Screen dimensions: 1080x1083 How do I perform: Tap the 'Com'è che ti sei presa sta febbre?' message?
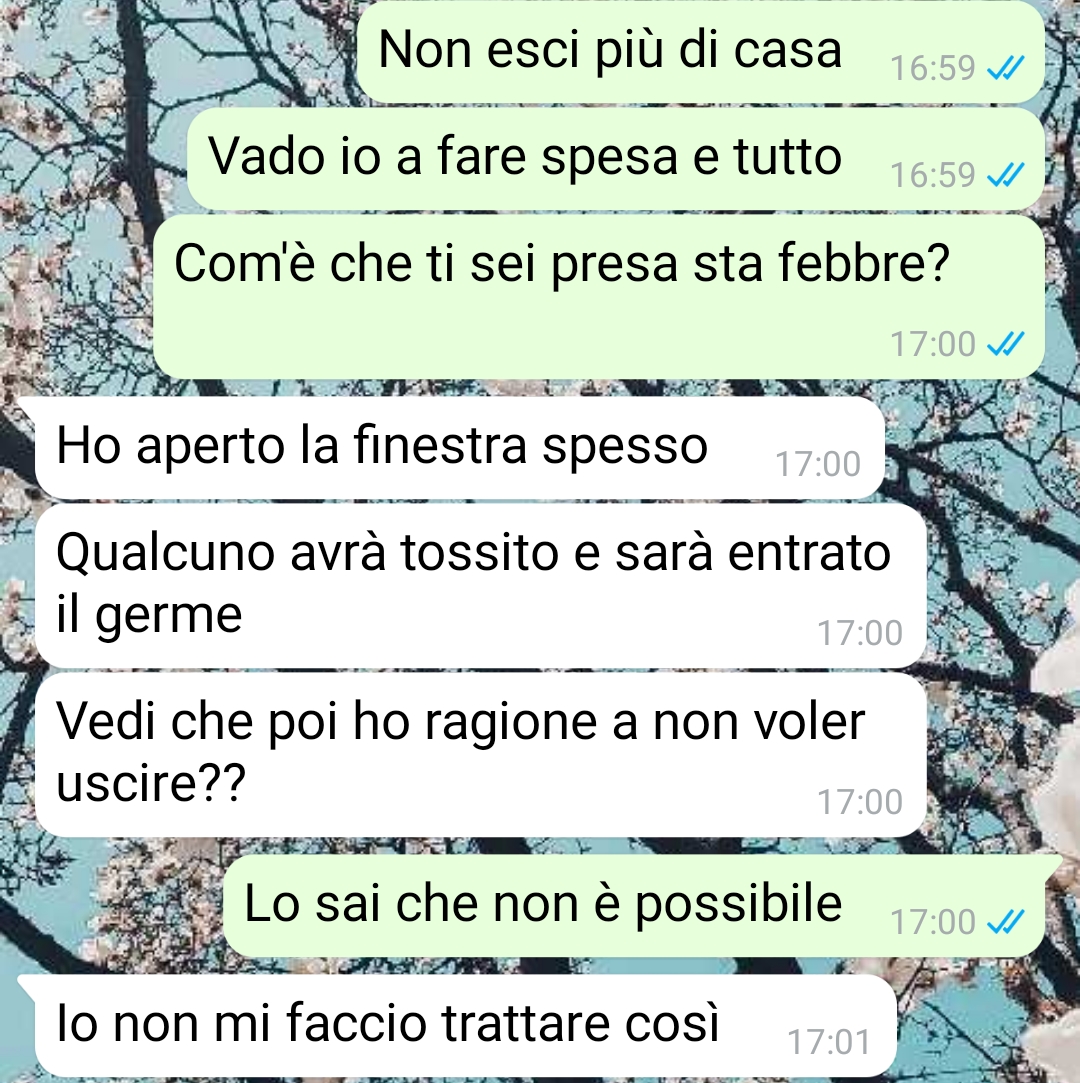(598, 297)
